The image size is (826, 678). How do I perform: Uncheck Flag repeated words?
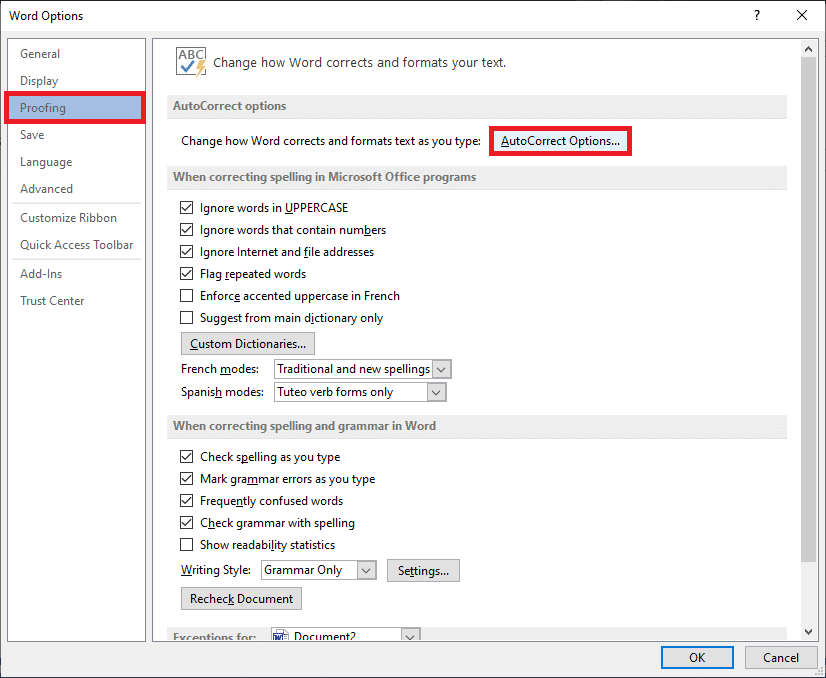(186, 274)
